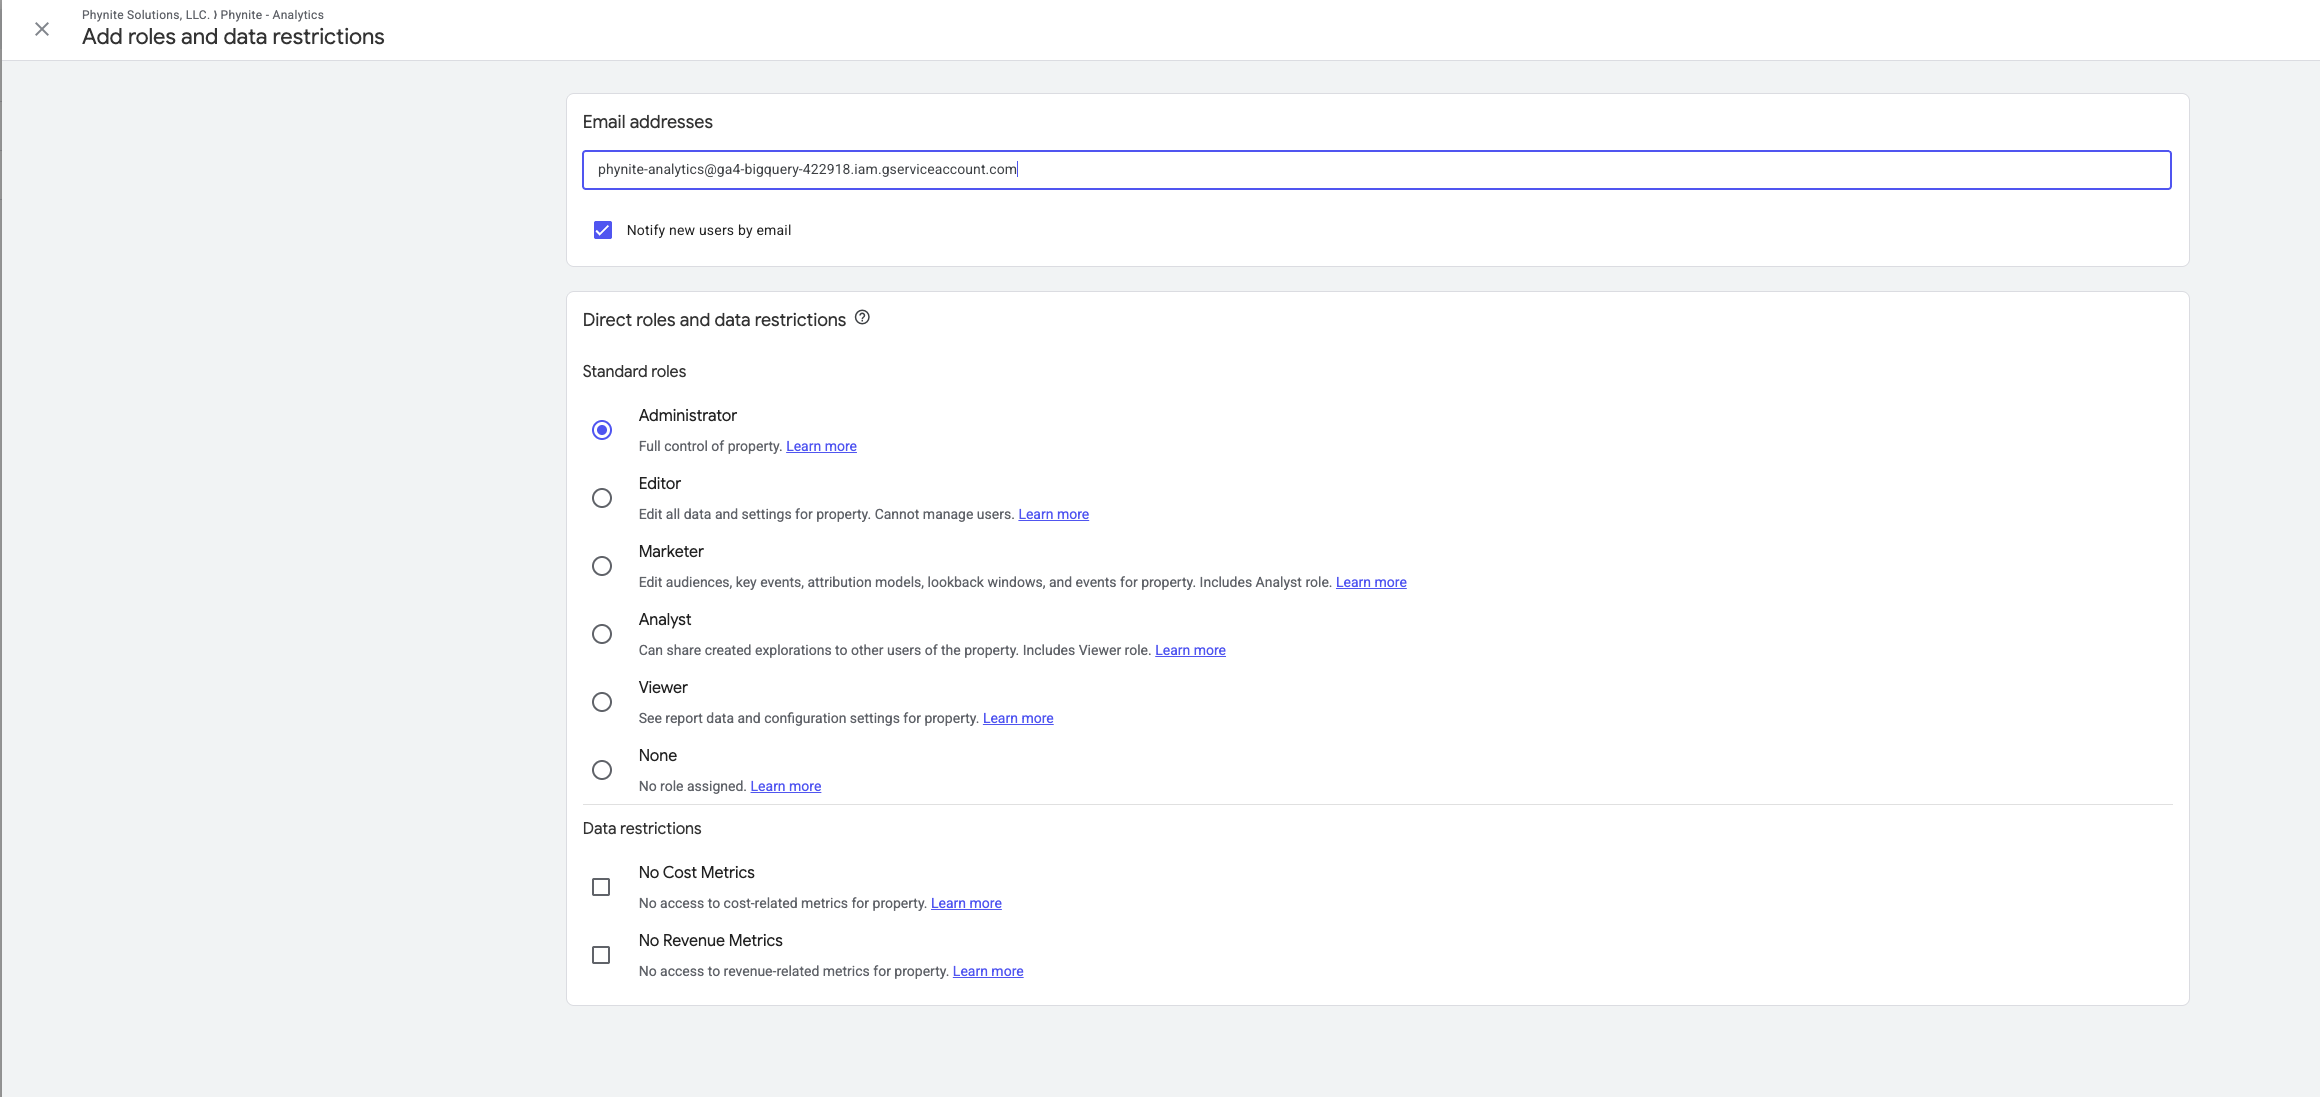Choose the Marketer role radio button

602,566
